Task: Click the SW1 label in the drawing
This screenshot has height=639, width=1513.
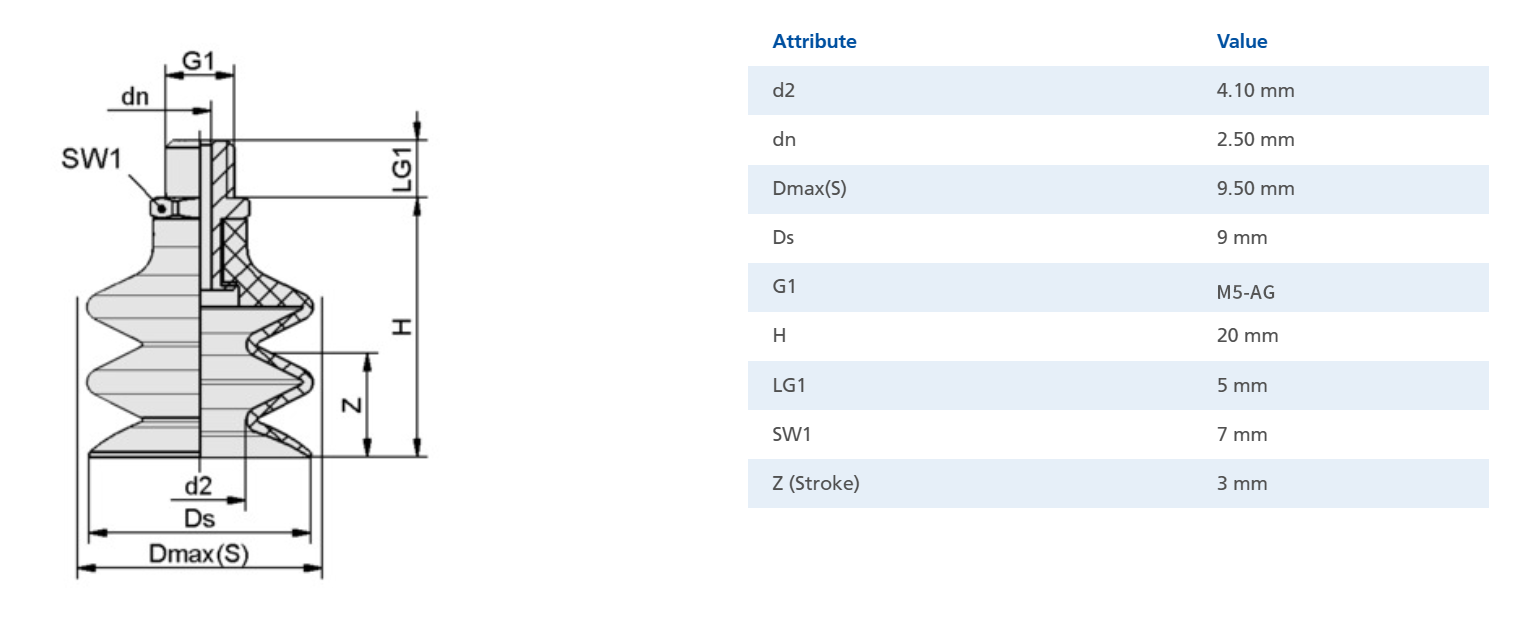Action: pyautogui.click(x=91, y=159)
